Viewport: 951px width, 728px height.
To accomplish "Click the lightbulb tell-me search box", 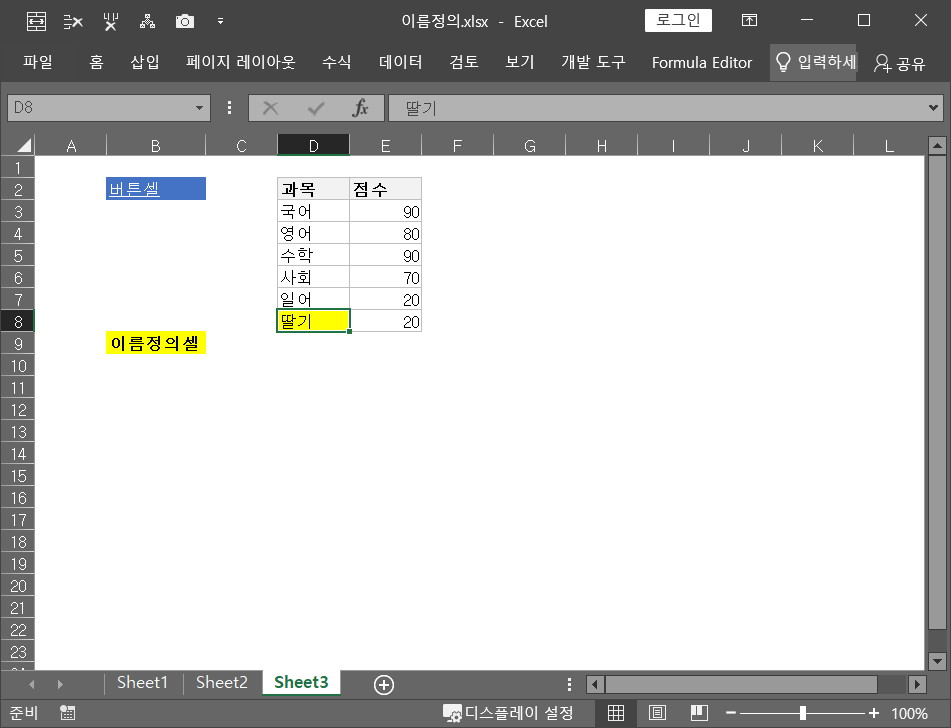I will tap(813, 62).
